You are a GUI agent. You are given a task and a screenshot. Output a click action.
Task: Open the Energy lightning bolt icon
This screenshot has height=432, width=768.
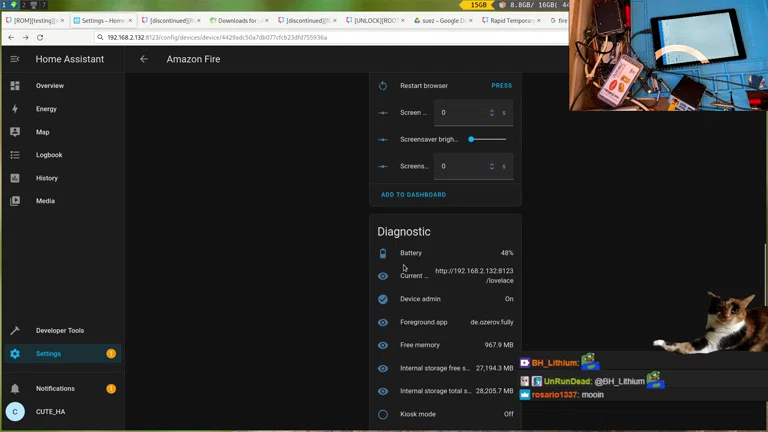[x=15, y=109]
